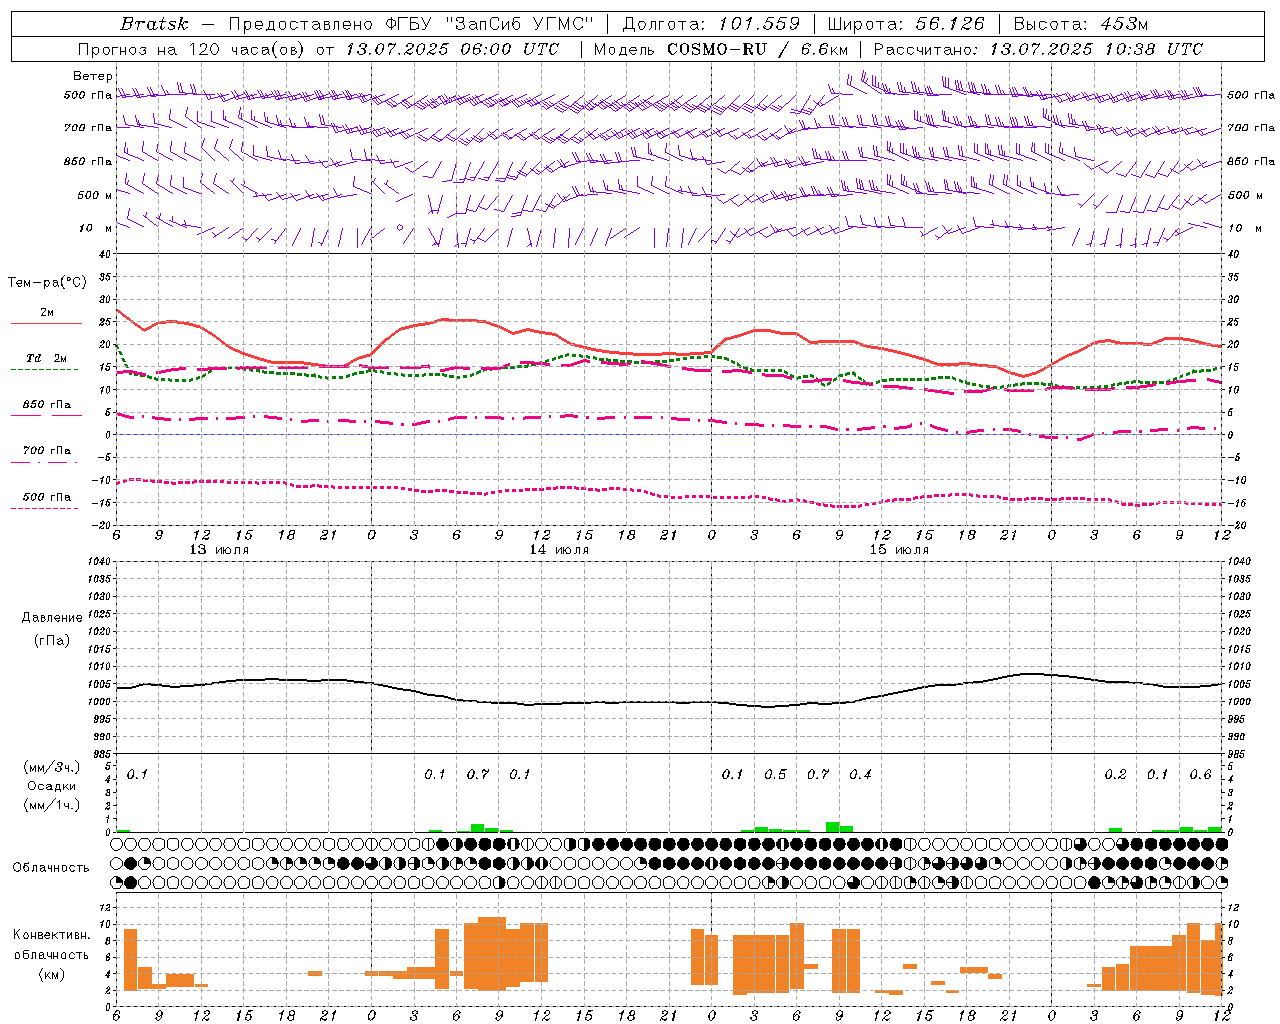The width and height of the screenshot is (1280, 1024).
Task: Click the "(км)" convective cloud unit label
Action: pos(52,974)
